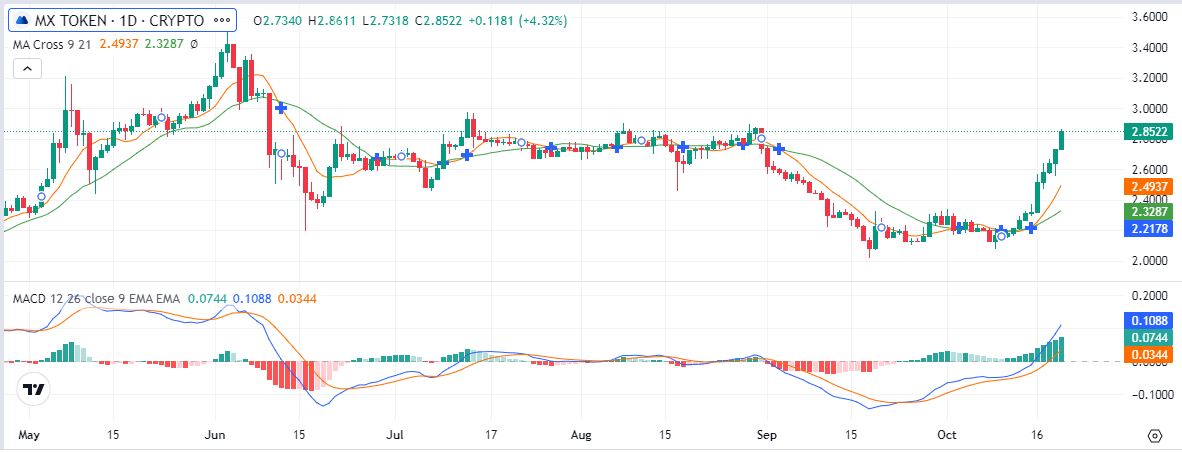Select the MA Cross 9 21 indicator label
The width and height of the screenshot is (1182, 452).
(52, 44)
